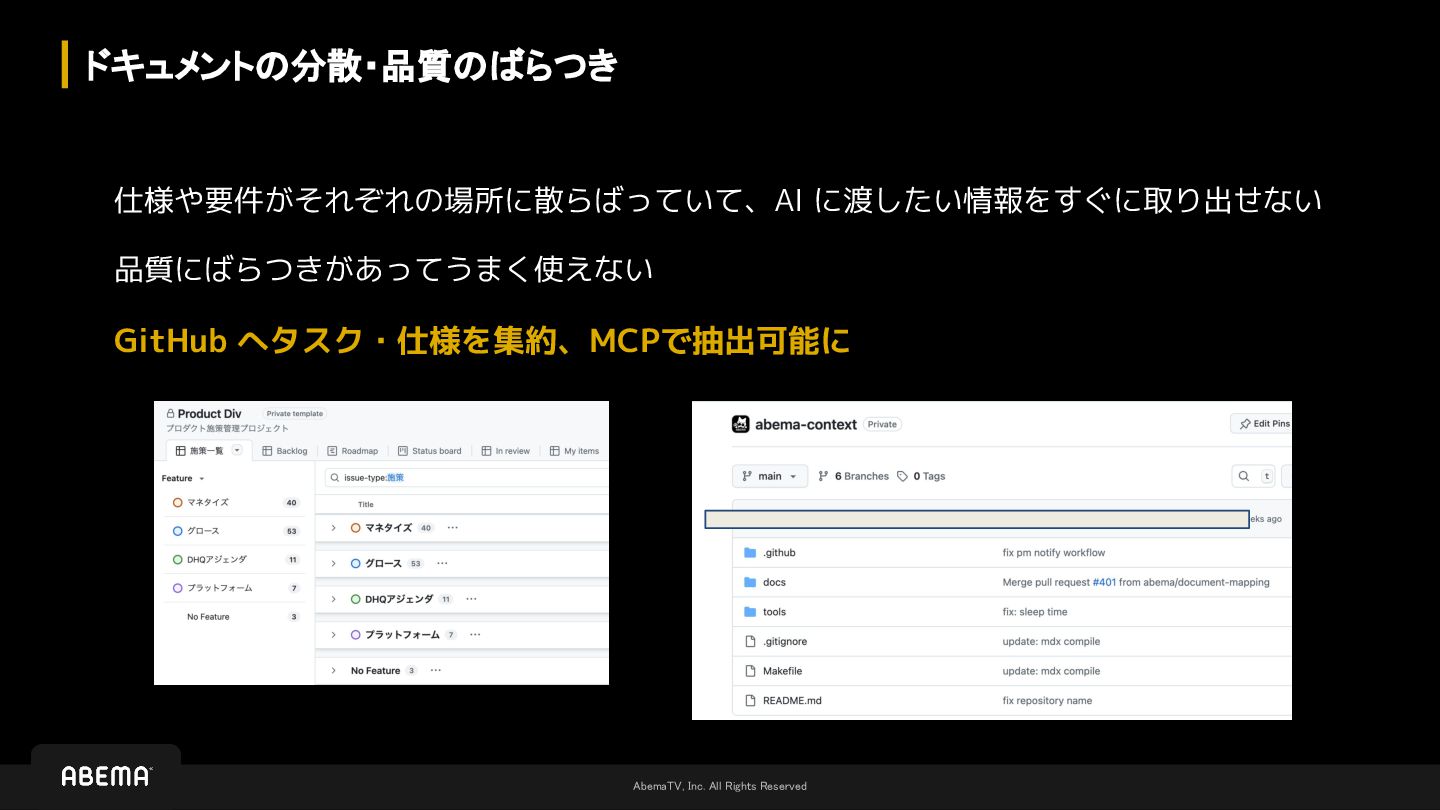The height and width of the screenshot is (810, 1440).
Task: Click the purple circle beside プラットフォーム in sidebar
Action: [178, 588]
